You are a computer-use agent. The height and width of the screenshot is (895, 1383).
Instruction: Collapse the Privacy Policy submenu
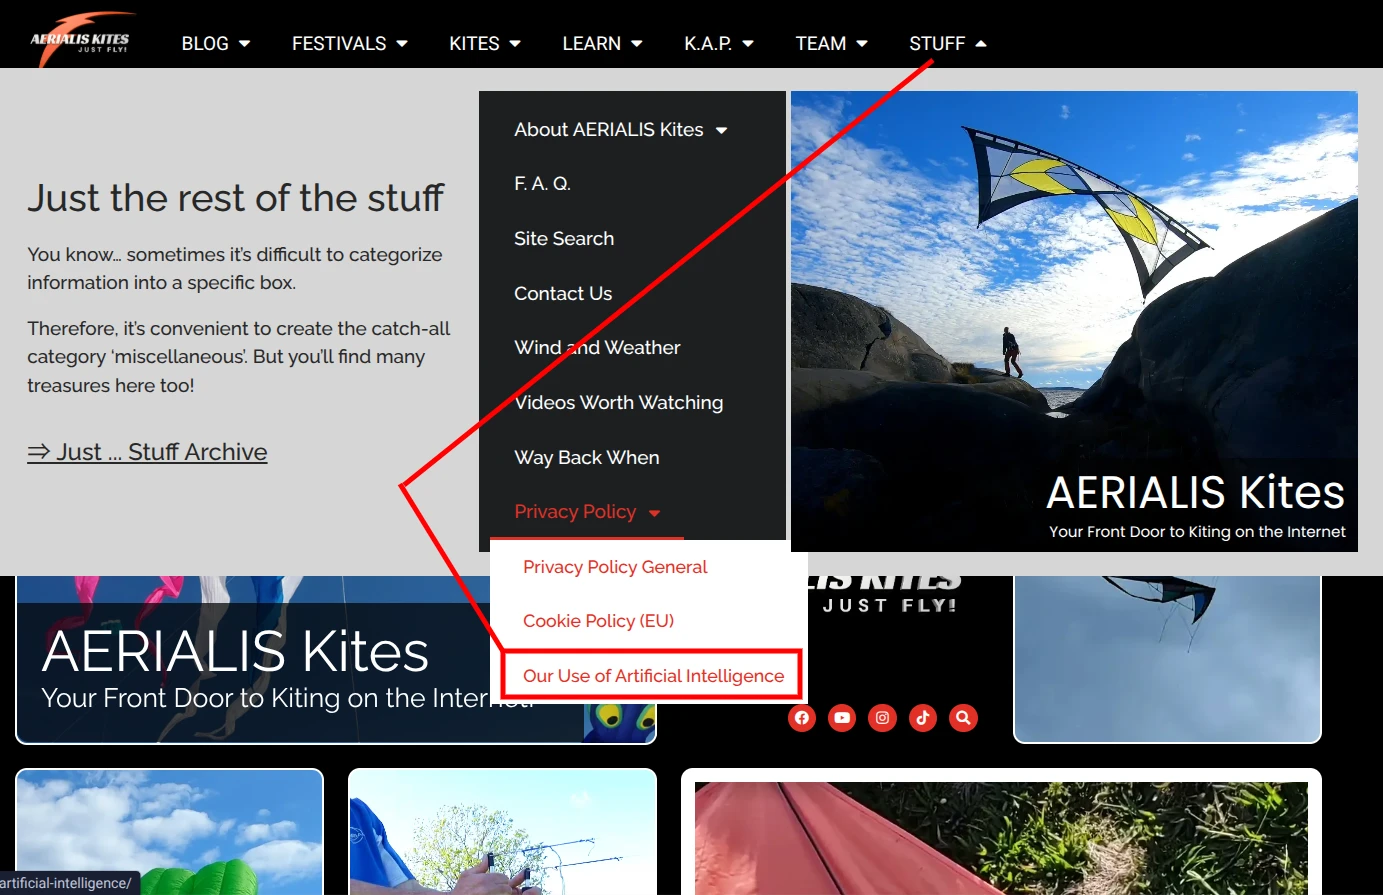point(587,512)
